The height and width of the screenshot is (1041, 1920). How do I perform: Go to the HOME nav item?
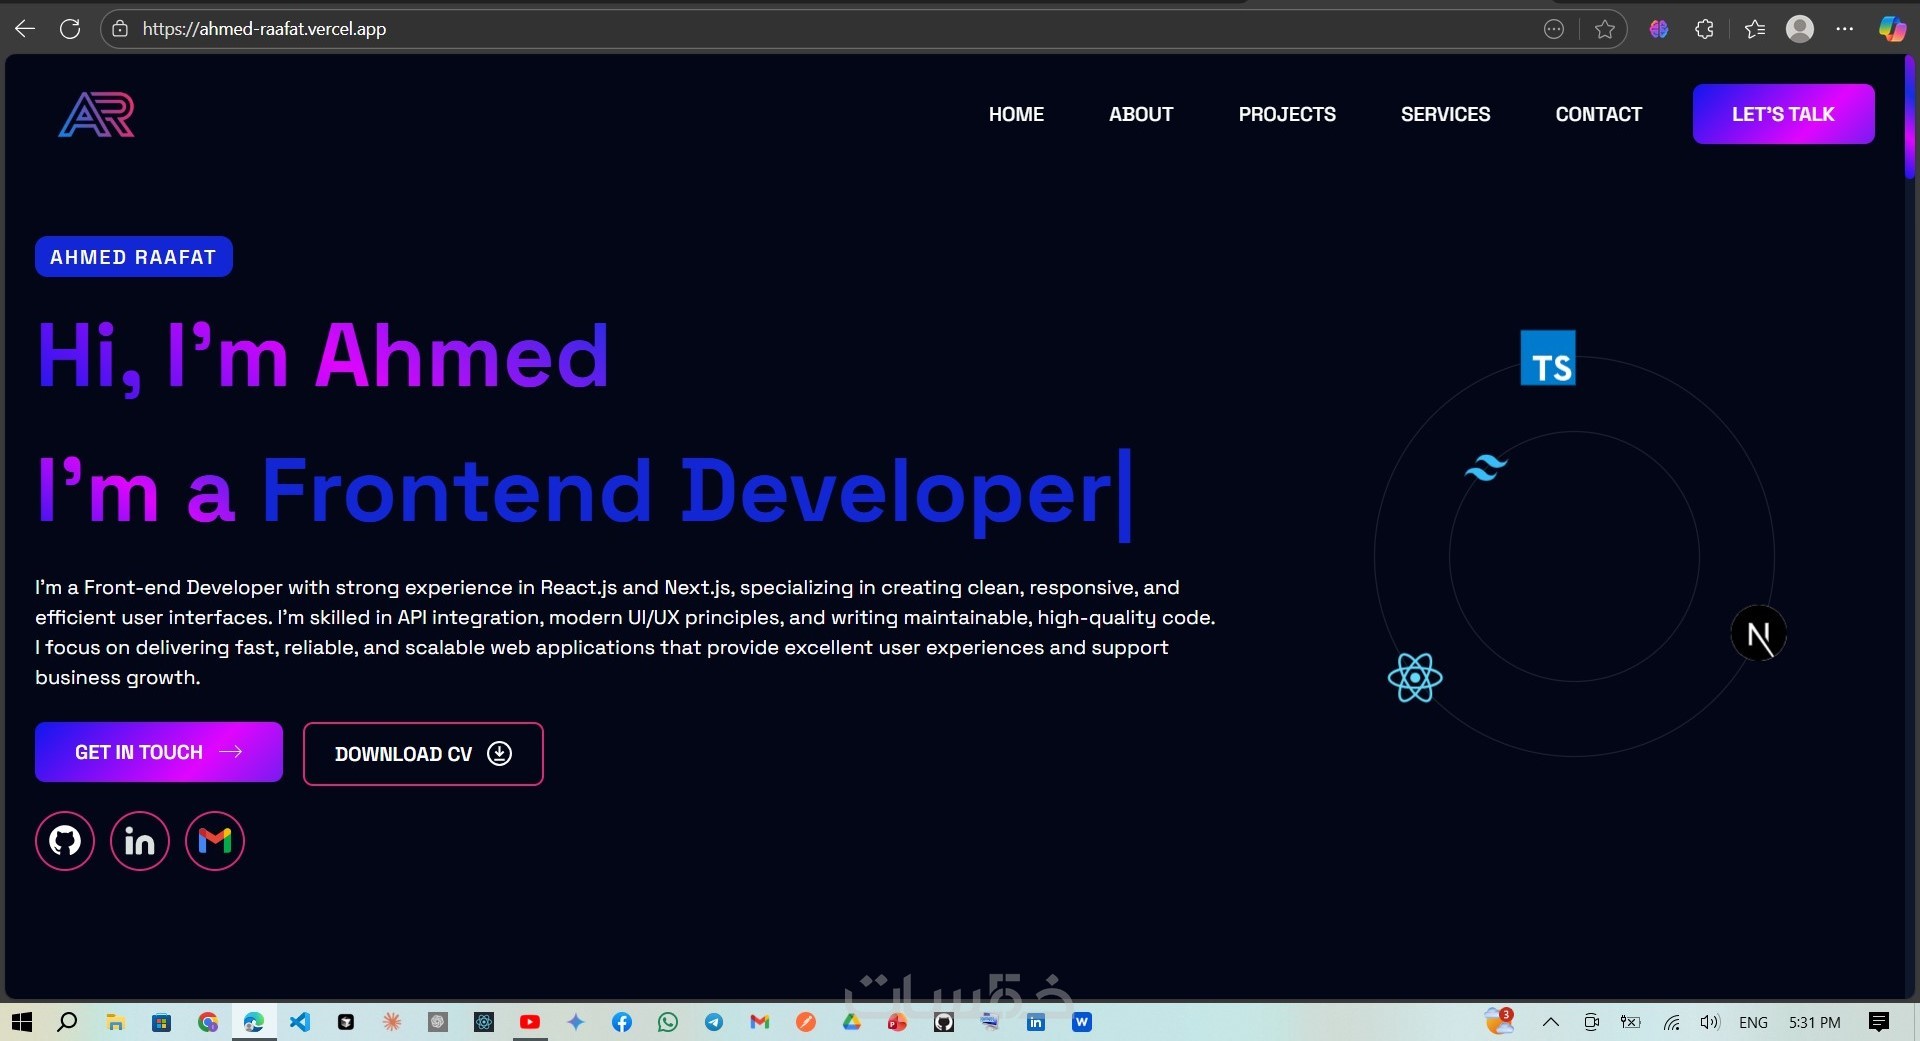[x=1016, y=114]
